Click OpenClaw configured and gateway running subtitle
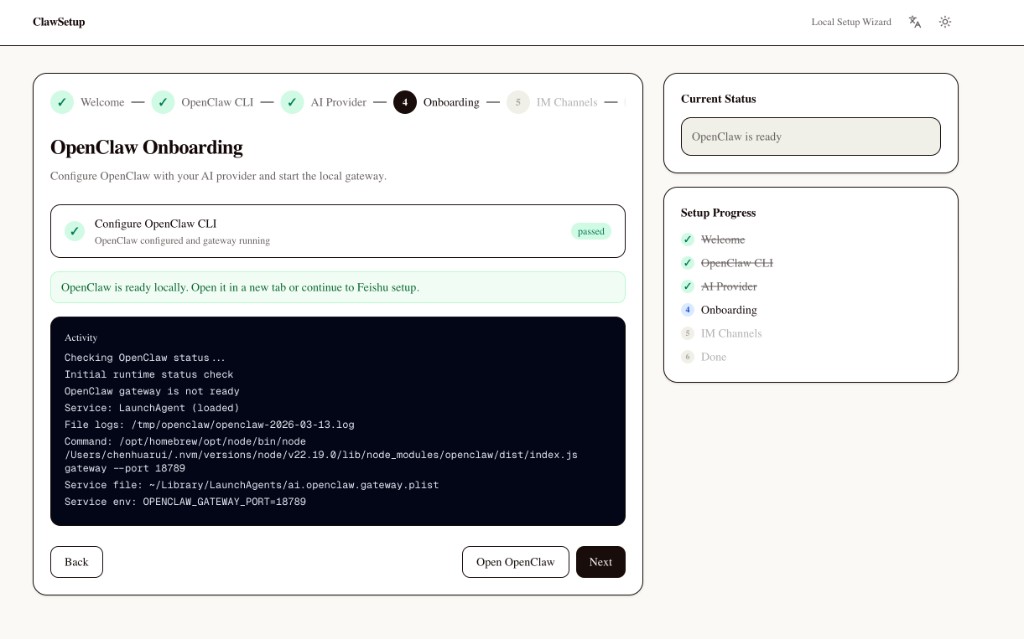The width and height of the screenshot is (1024, 639). click(x=182, y=240)
